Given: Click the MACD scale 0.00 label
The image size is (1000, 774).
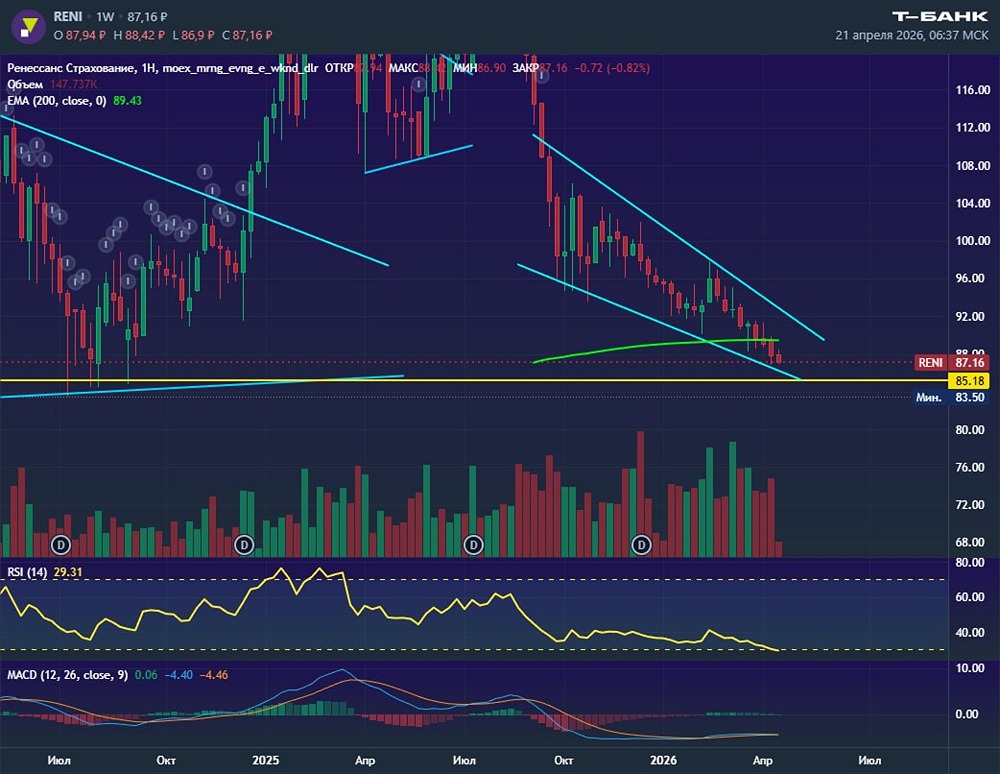Looking at the screenshot, I should [967, 714].
